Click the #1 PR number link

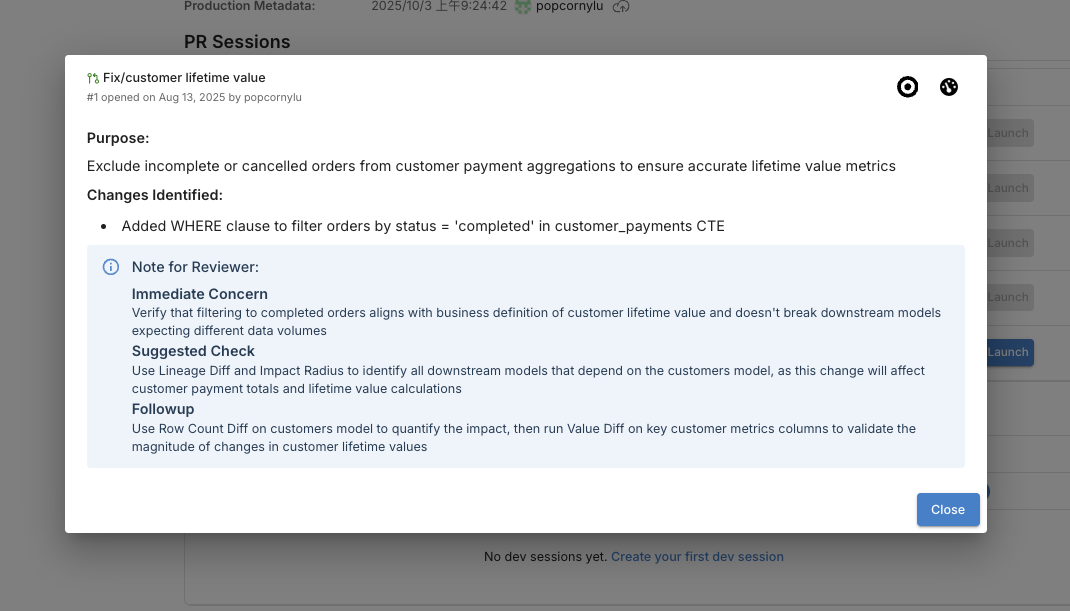click(x=90, y=97)
